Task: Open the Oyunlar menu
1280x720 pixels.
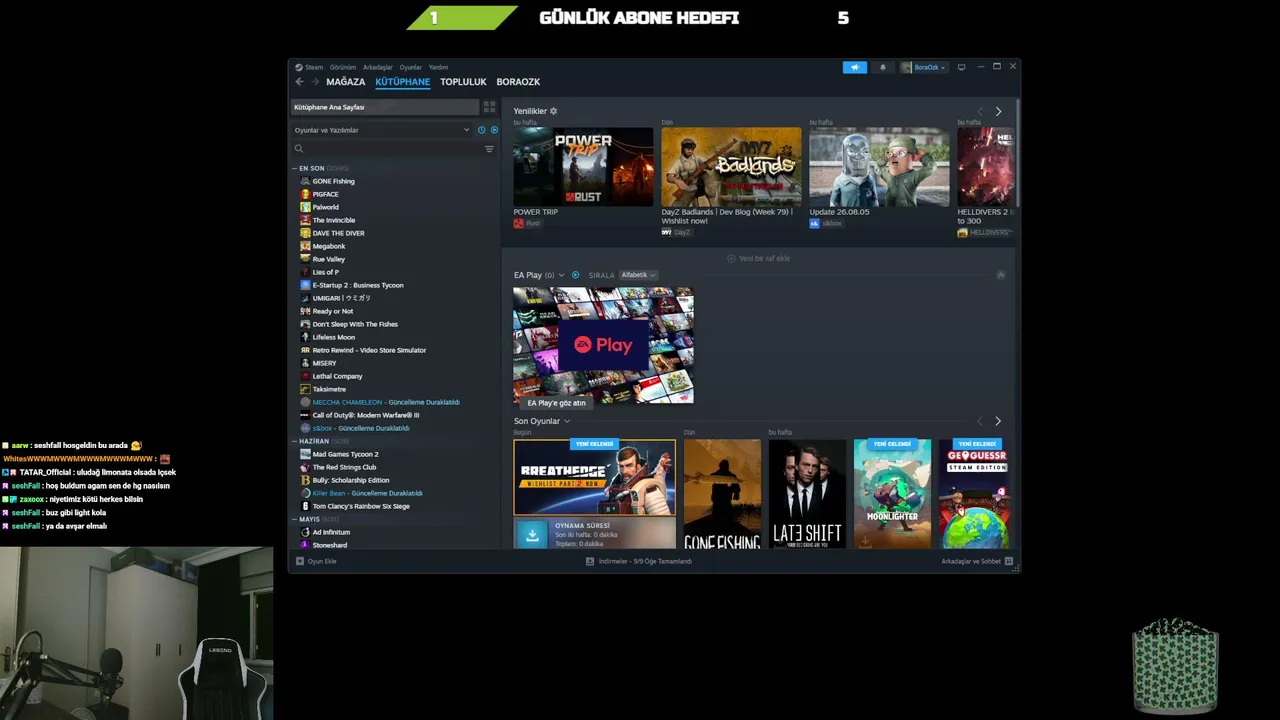Action: (411, 67)
